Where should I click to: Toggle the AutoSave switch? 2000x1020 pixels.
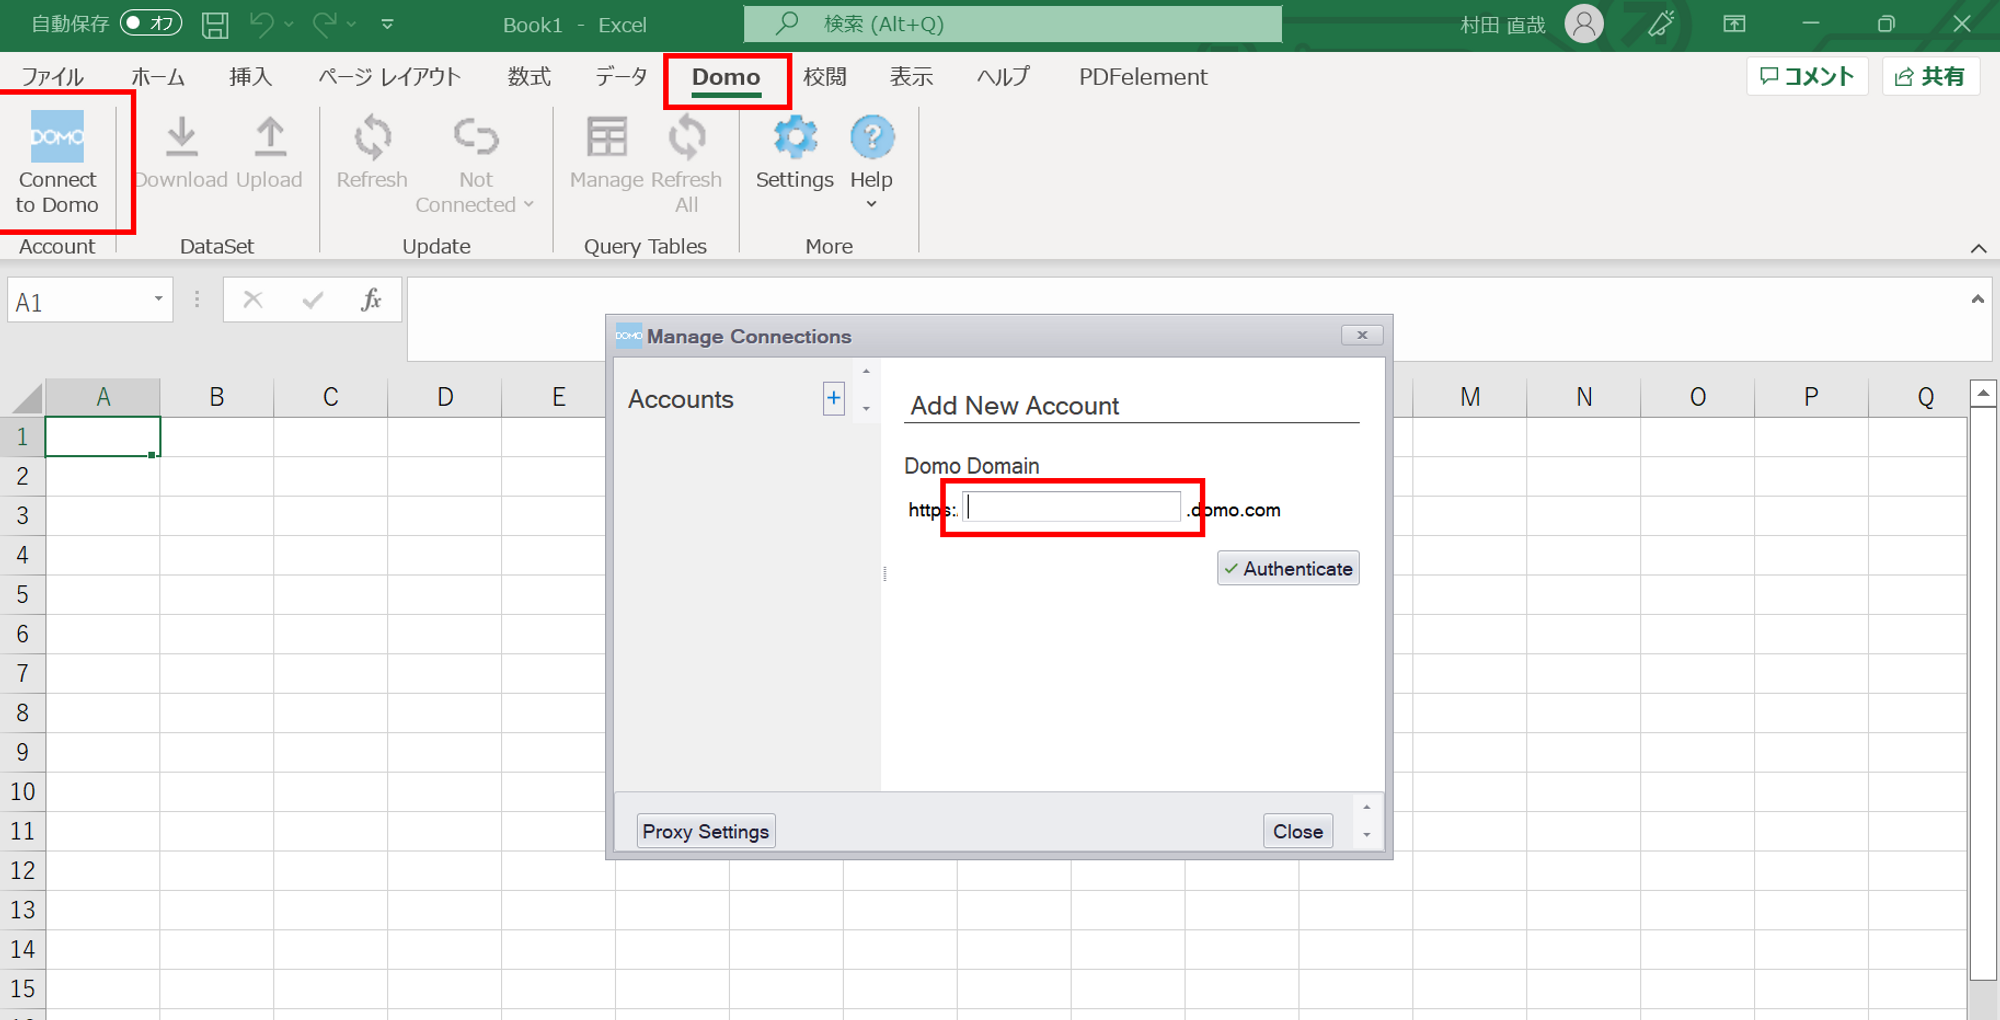[150, 23]
